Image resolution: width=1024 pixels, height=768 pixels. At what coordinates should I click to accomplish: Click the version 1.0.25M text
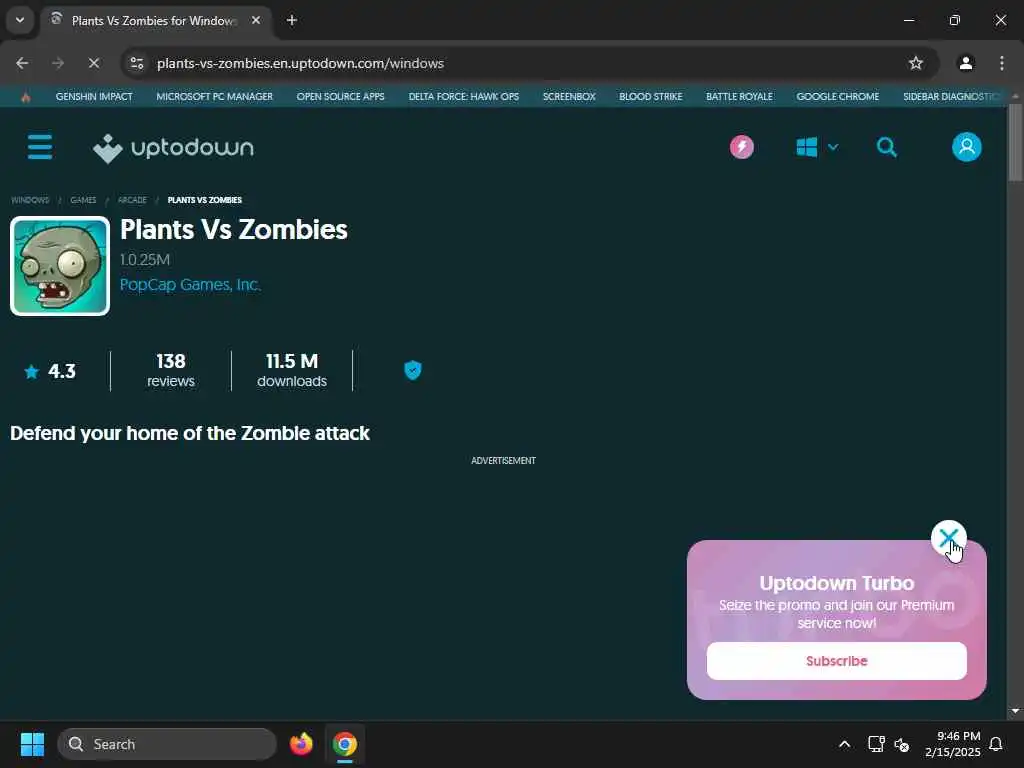(145, 260)
